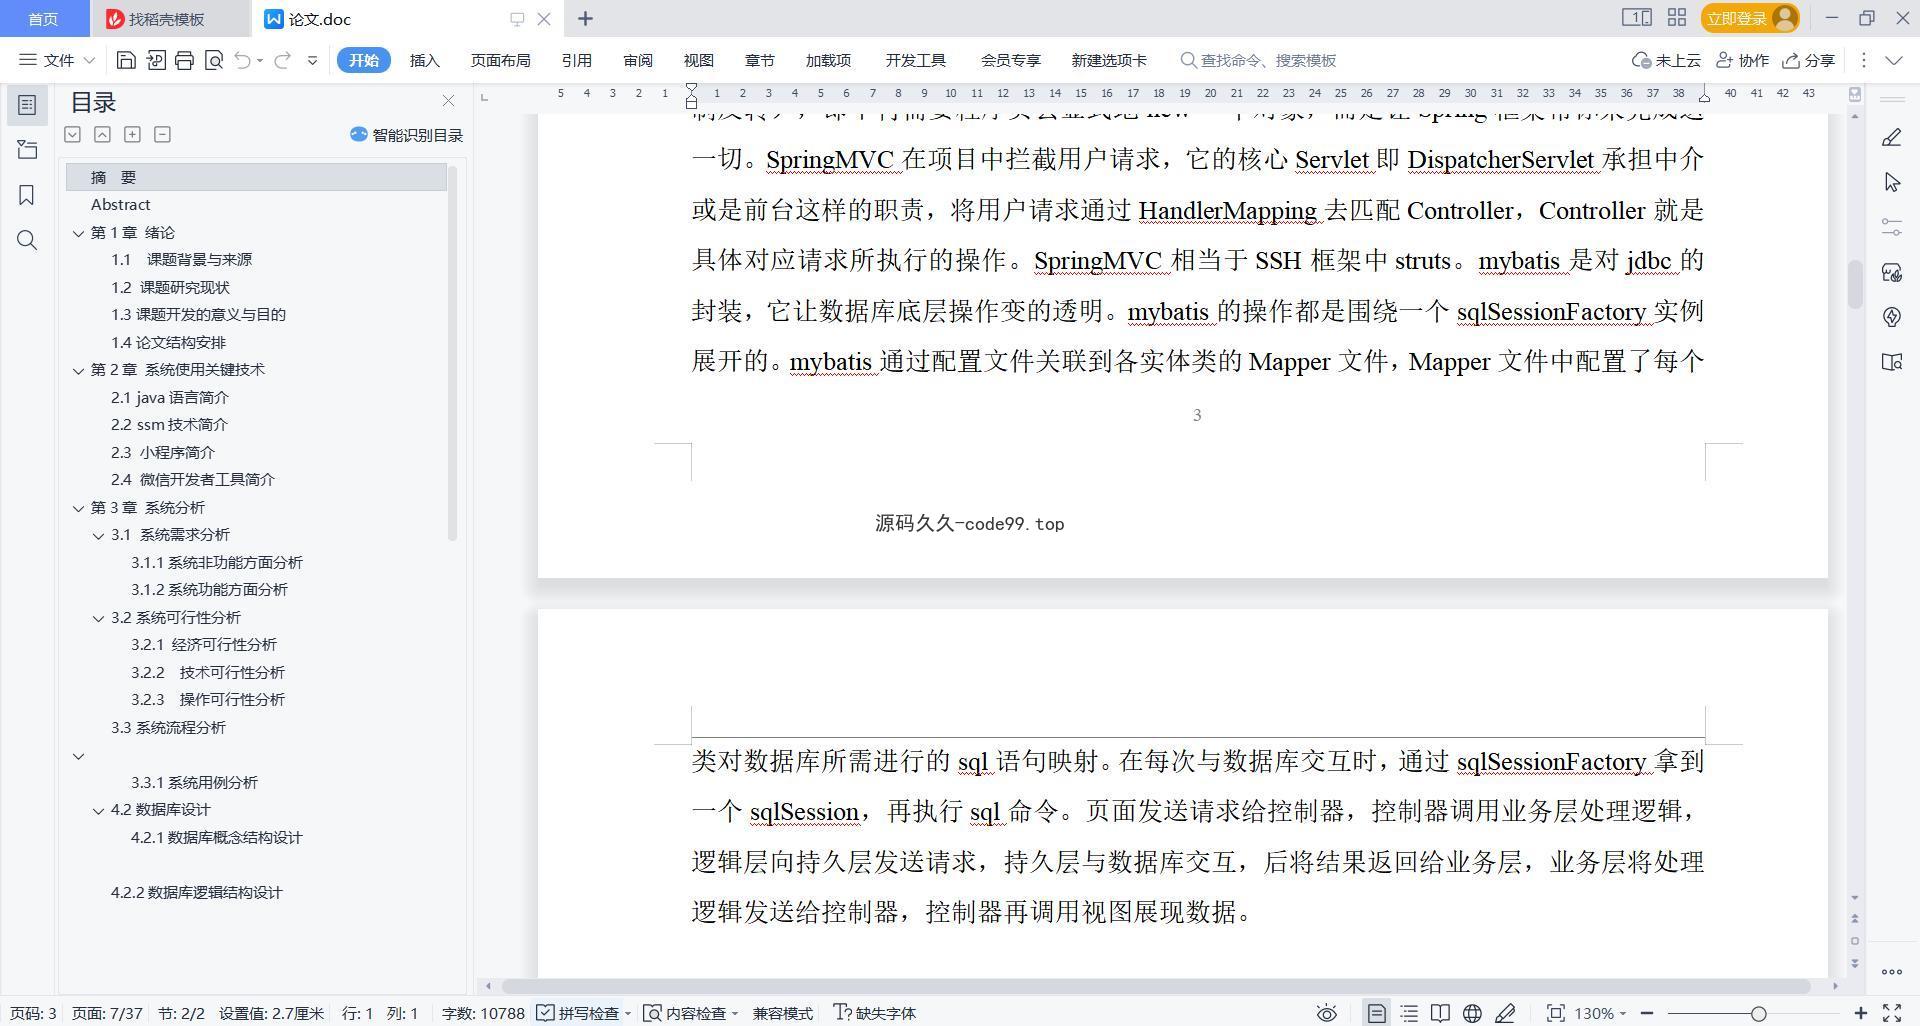The width and height of the screenshot is (1920, 1026).
Task: Collapse 第2章 系统使用关键技术 node
Action: [x=79, y=370]
